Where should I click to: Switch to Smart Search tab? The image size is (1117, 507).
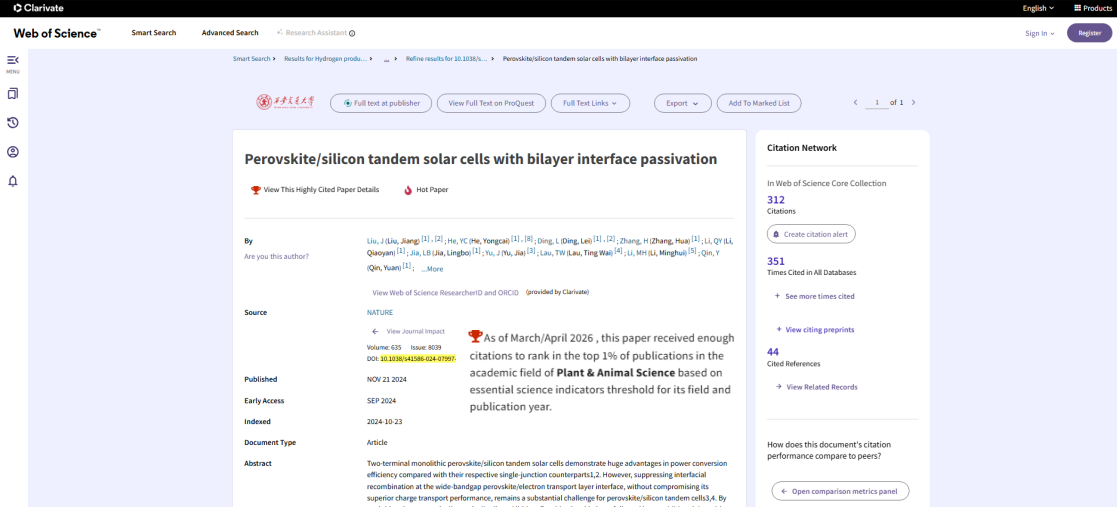point(153,33)
